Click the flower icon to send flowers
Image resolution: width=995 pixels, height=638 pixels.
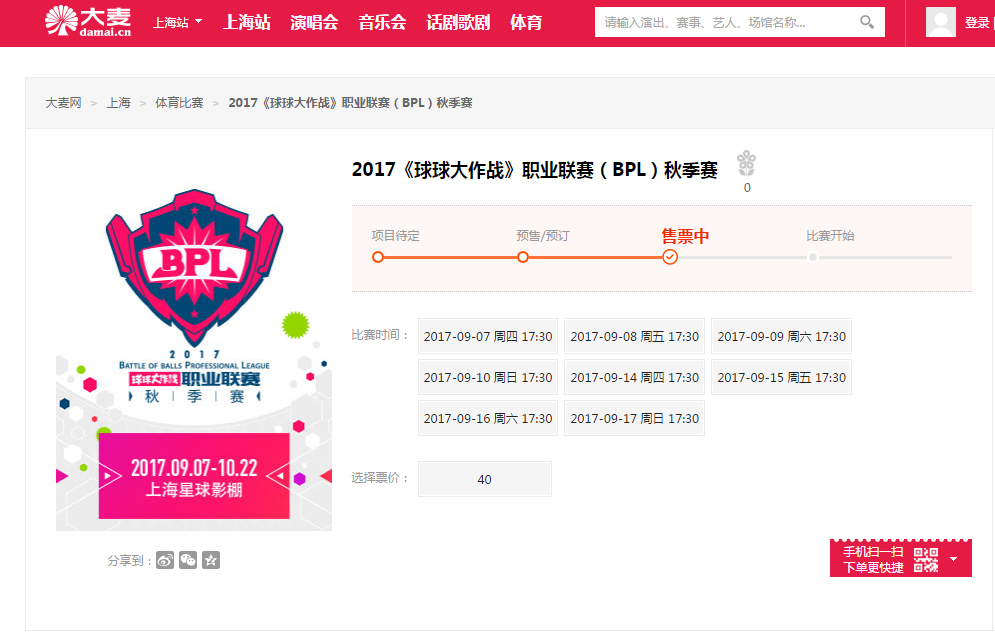click(x=746, y=161)
